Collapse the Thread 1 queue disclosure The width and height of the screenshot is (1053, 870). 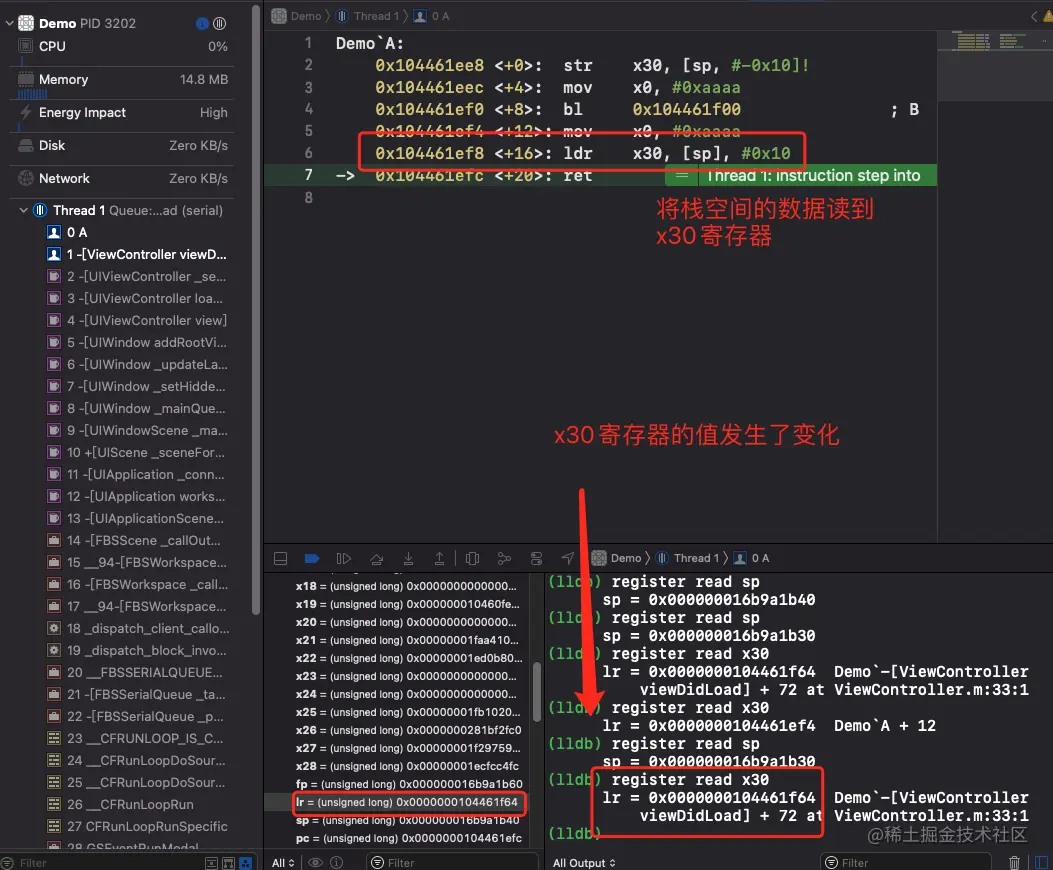[22, 210]
